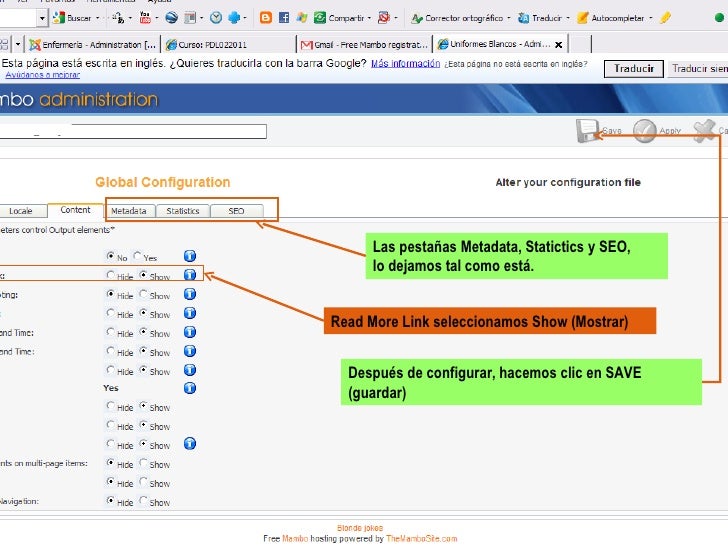Expand the Corrector ortográfico dropdown arrow

(x=509, y=18)
